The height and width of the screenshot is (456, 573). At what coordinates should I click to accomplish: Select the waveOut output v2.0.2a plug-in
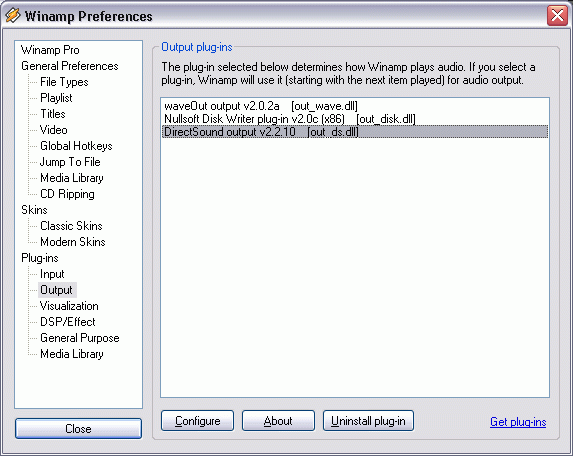click(x=354, y=106)
